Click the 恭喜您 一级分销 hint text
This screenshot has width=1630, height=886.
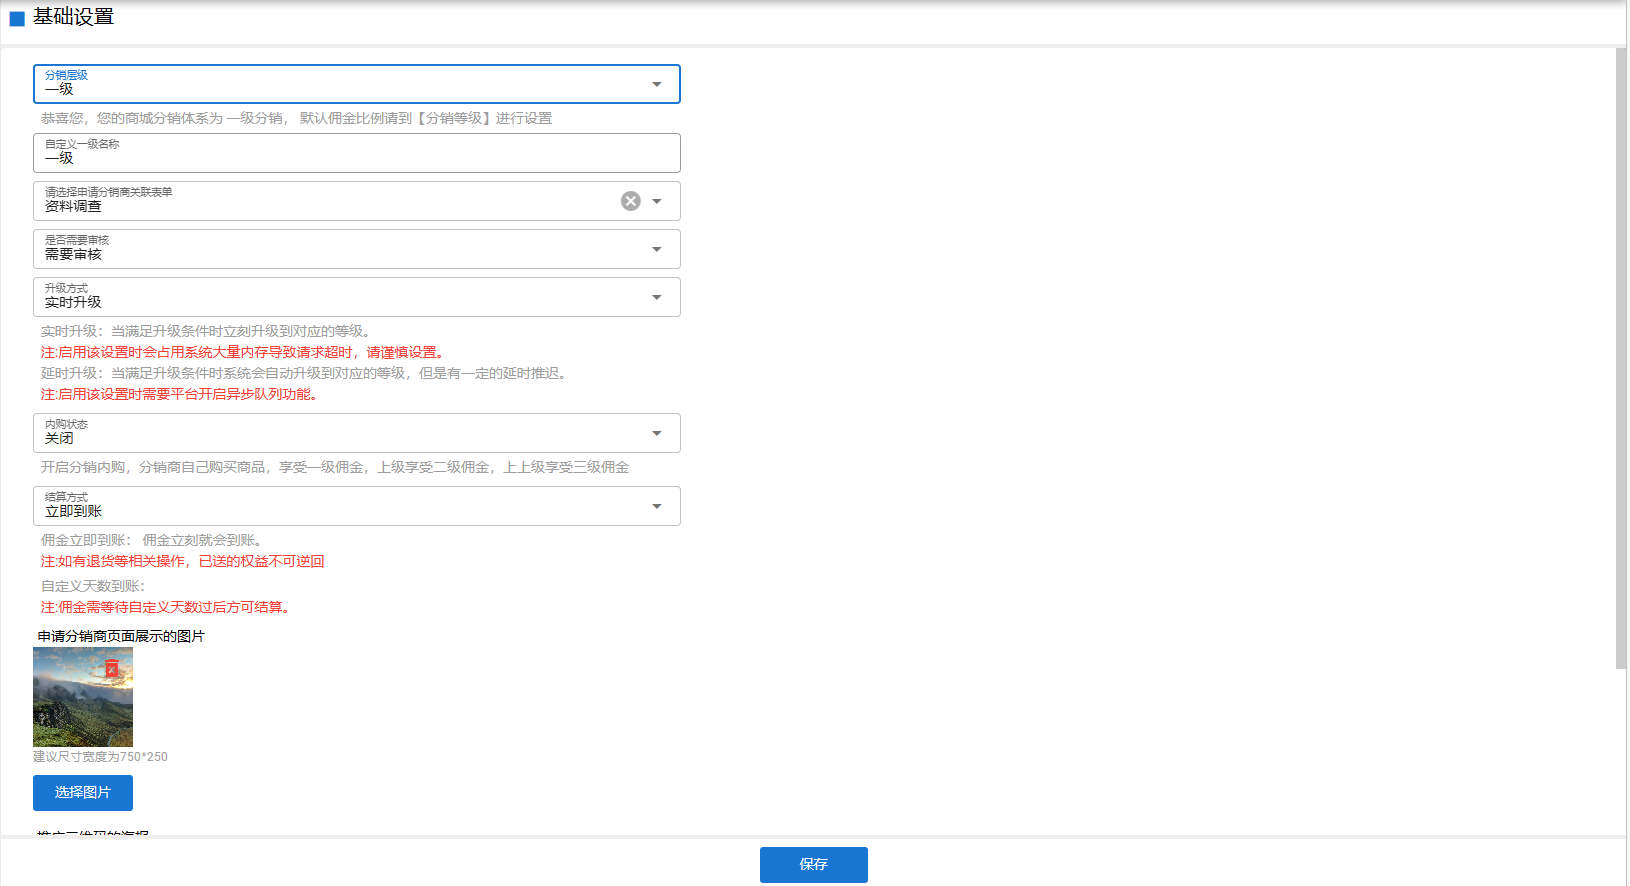point(296,118)
